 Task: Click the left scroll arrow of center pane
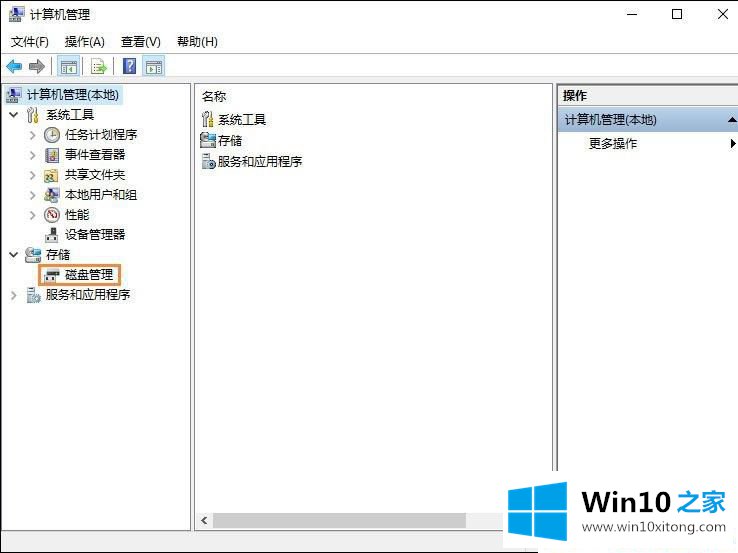(204, 521)
